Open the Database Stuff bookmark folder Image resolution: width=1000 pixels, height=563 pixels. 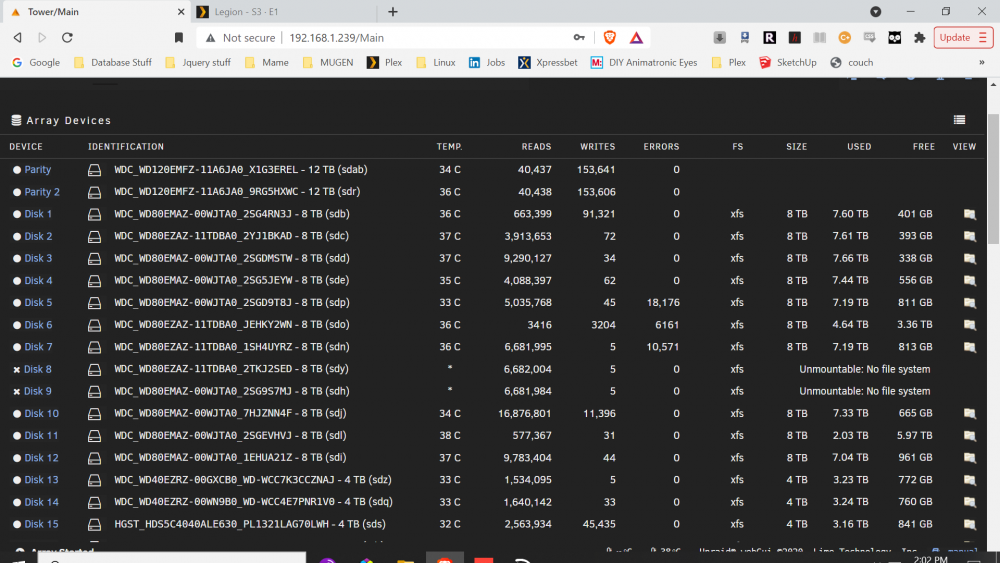pos(113,62)
